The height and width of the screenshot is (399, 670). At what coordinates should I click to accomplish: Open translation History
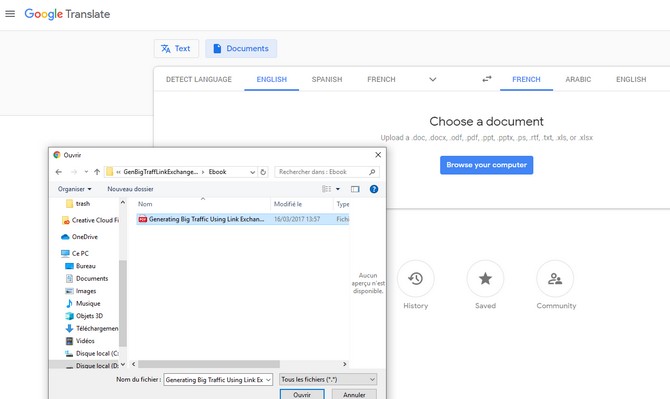[x=416, y=279]
